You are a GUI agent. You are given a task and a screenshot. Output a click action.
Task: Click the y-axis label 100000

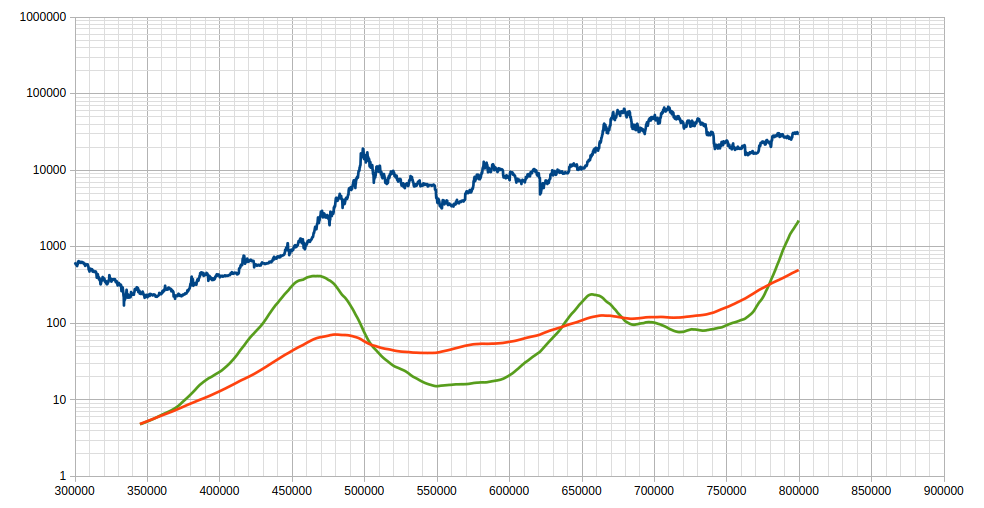46,94
